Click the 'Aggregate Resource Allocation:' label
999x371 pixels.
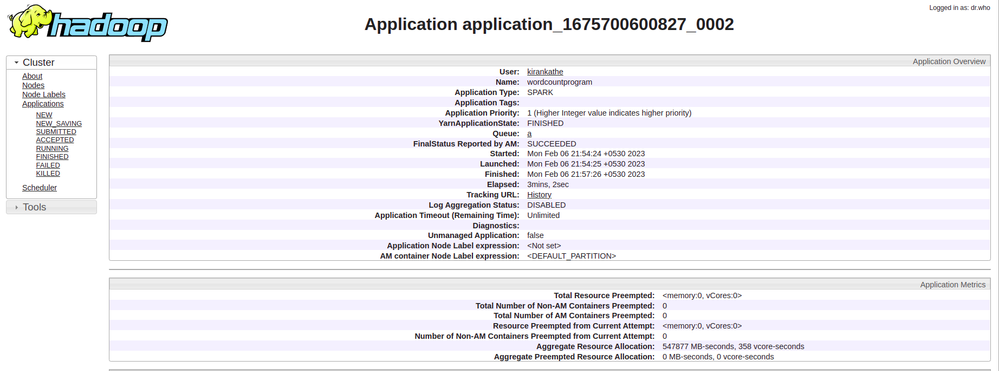coord(595,346)
